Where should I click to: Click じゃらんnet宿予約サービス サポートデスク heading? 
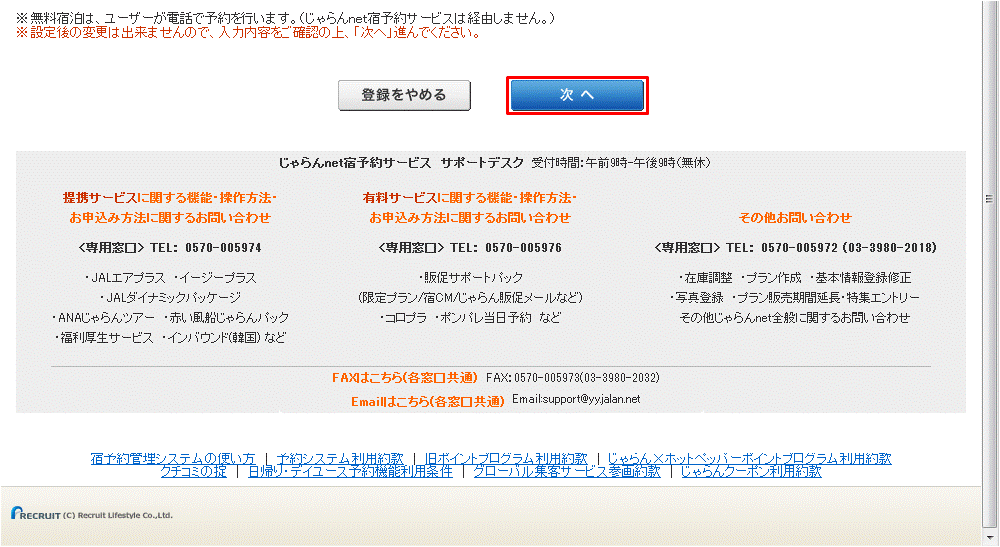401,163
